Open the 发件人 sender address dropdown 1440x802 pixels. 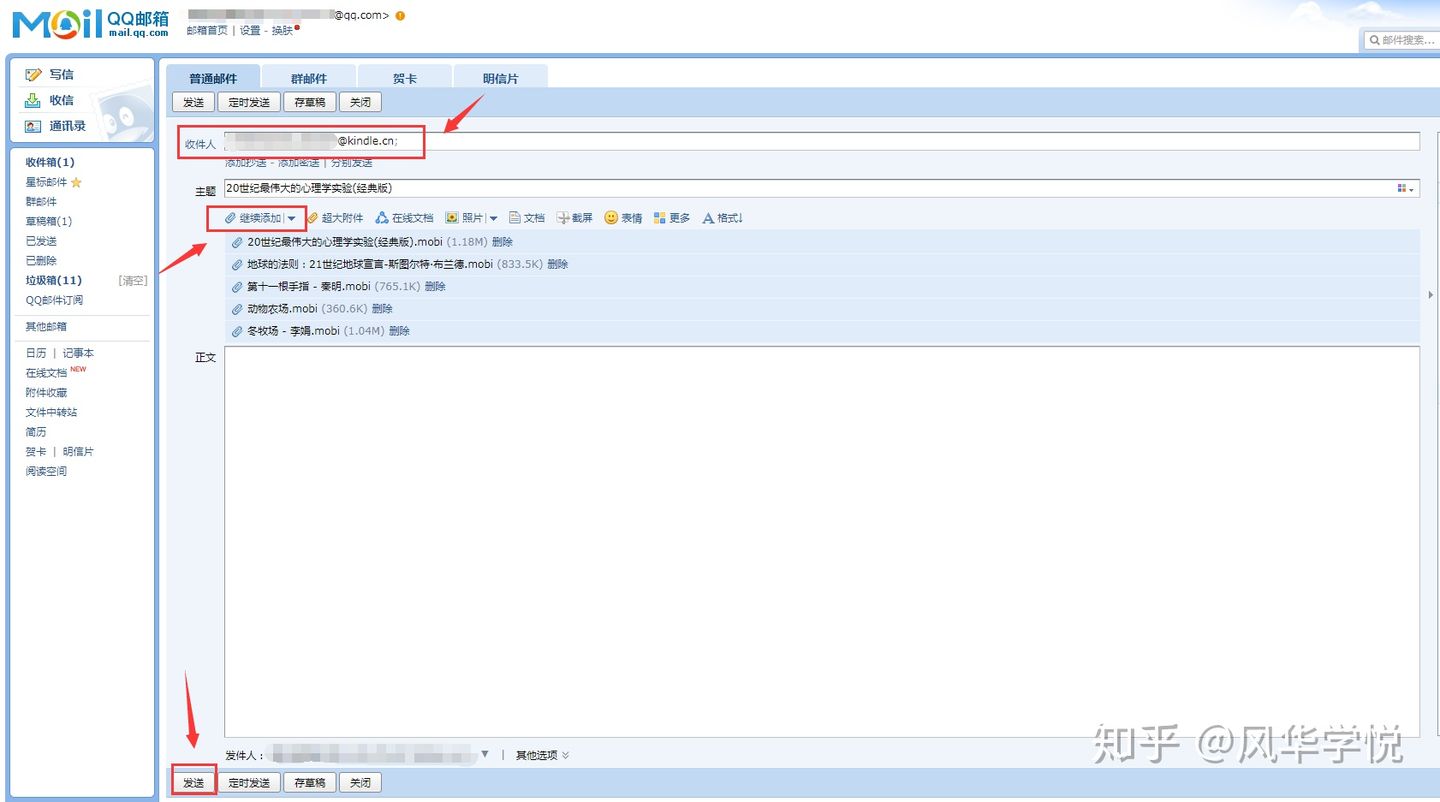(x=485, y=755)
